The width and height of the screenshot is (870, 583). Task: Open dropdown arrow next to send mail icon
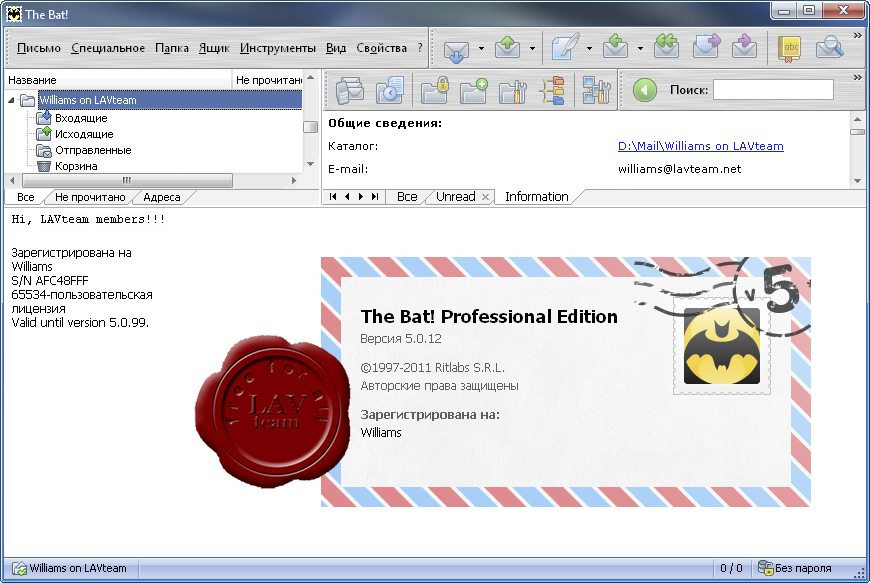532,48
